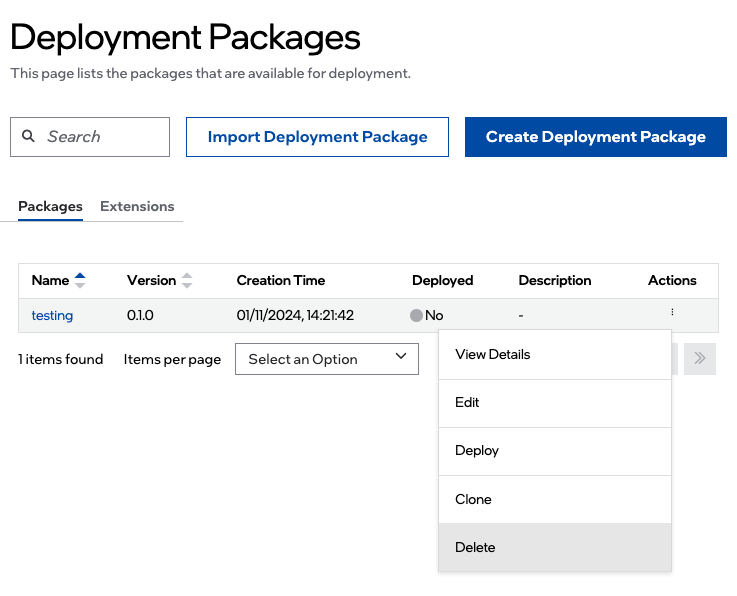Click version value 0.1.0

[140, 315]
